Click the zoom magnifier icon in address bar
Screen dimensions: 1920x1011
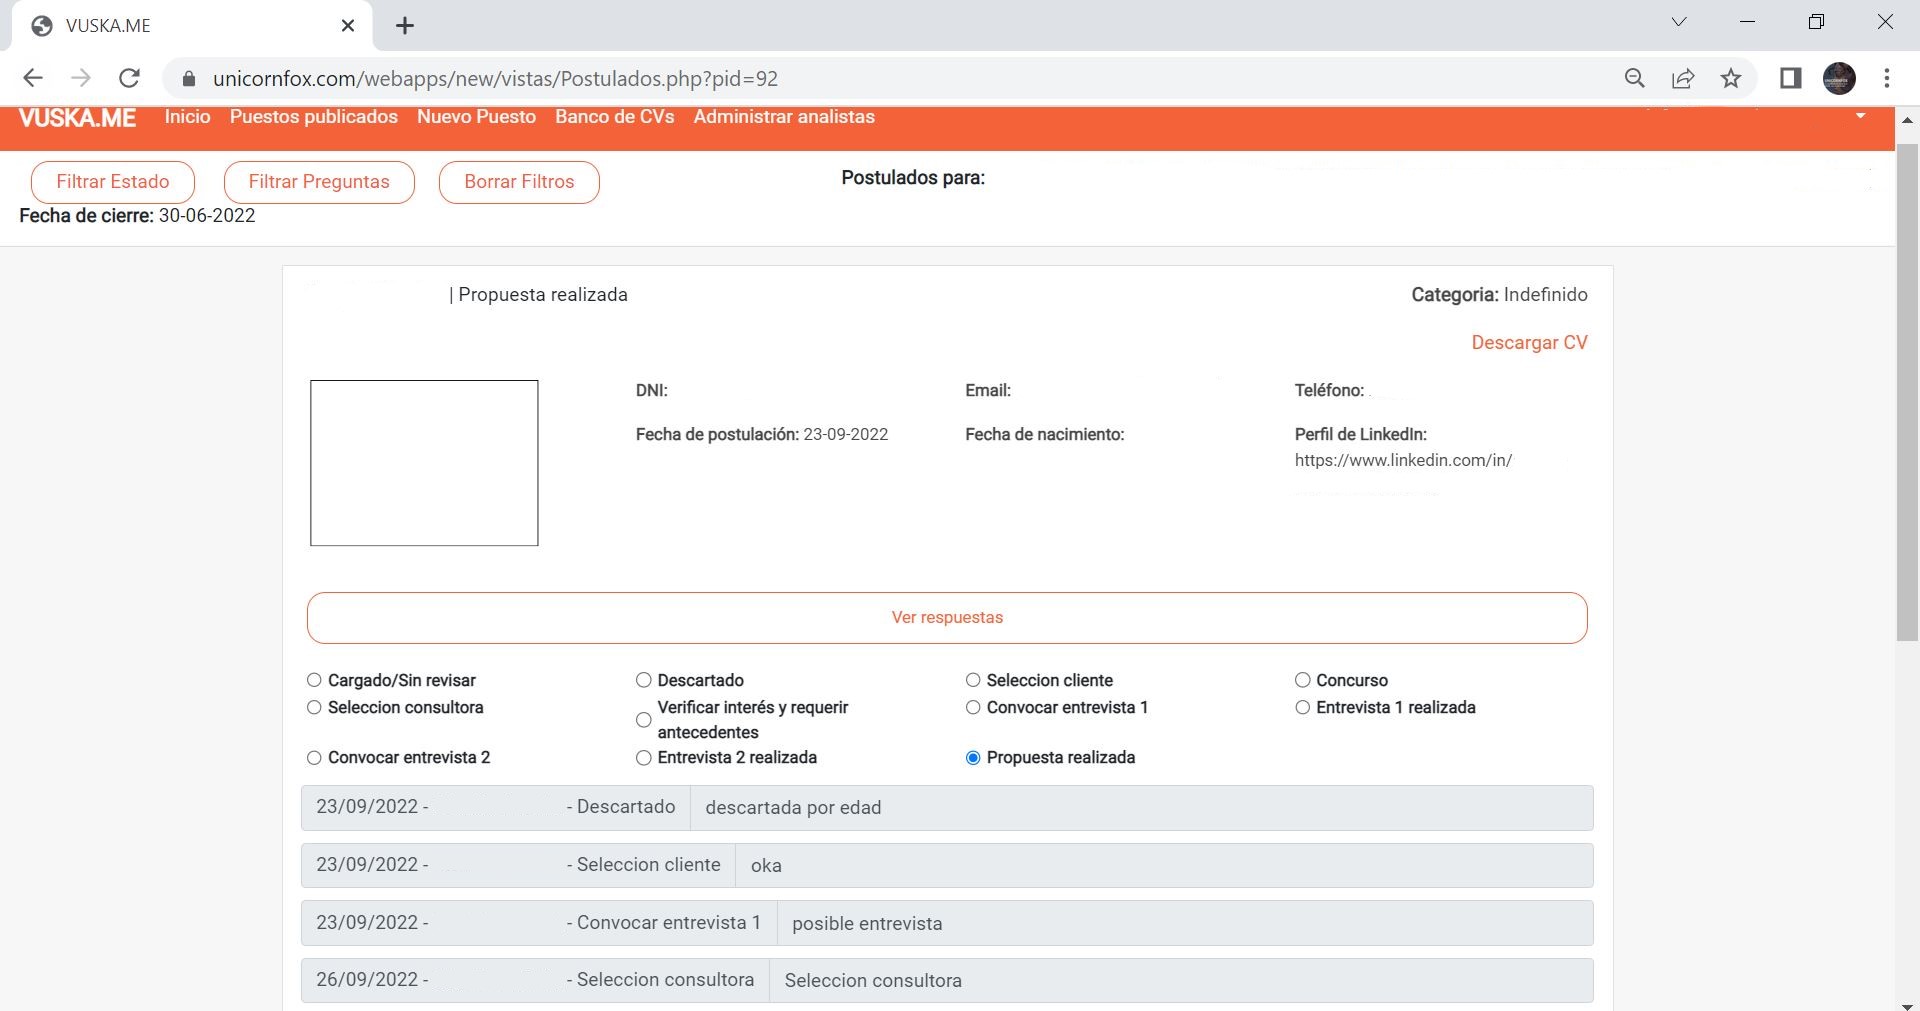[x=1635, y=78]
